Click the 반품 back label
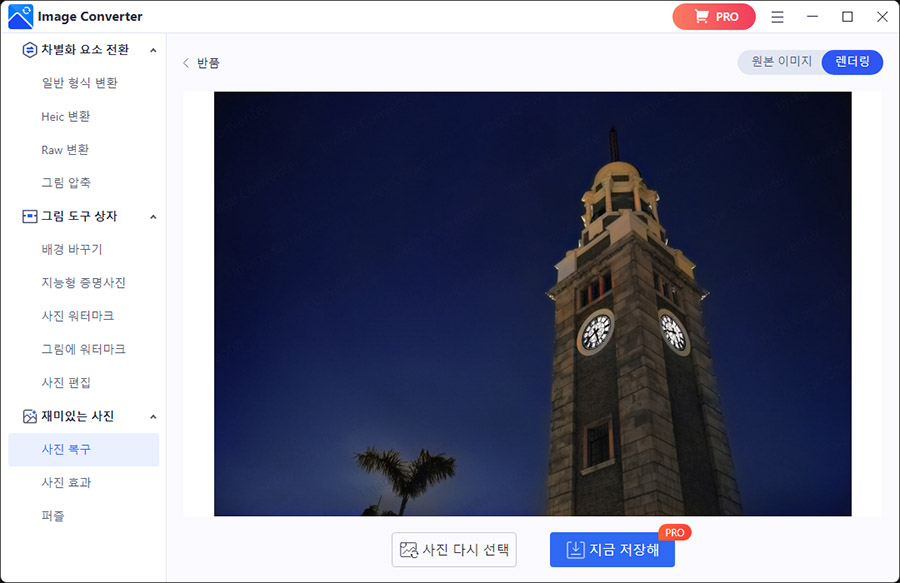Screen dimensions: 900x583 pyautogui.click(x=208, y=63)
